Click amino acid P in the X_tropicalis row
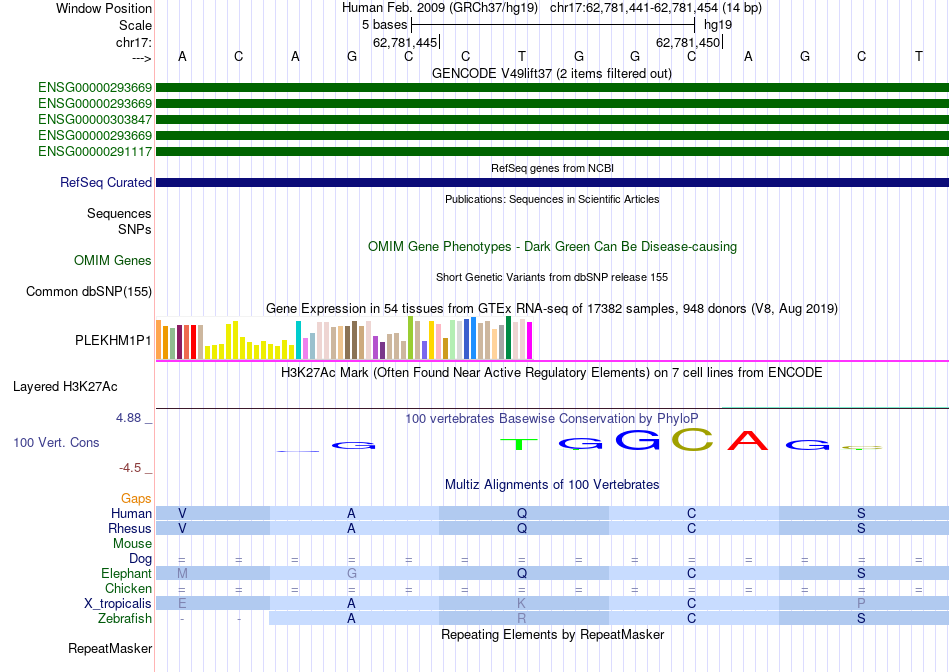Image resolution: width=950 pixels, height=672 pixels. point(861,604)
